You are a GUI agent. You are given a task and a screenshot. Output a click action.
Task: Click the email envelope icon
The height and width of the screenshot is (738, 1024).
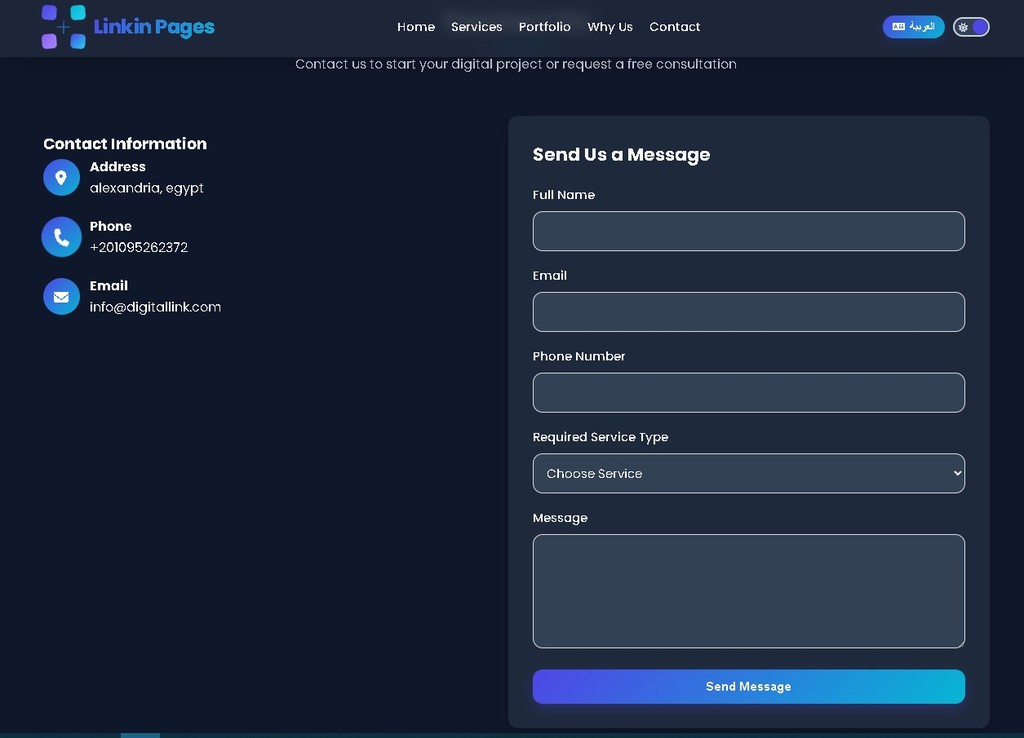point(61,297)
